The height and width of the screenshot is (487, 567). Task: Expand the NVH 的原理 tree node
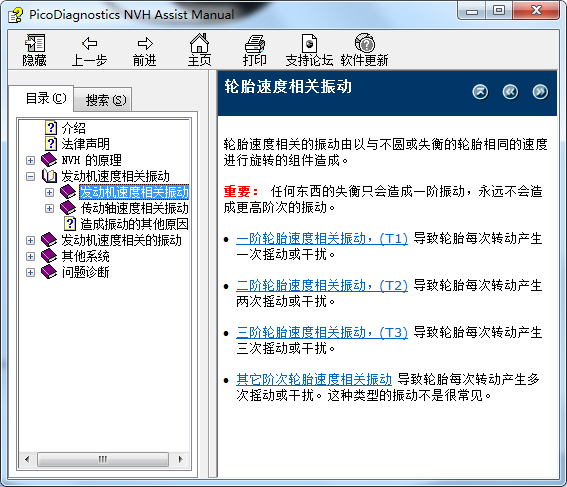click(x=31, y=161)
